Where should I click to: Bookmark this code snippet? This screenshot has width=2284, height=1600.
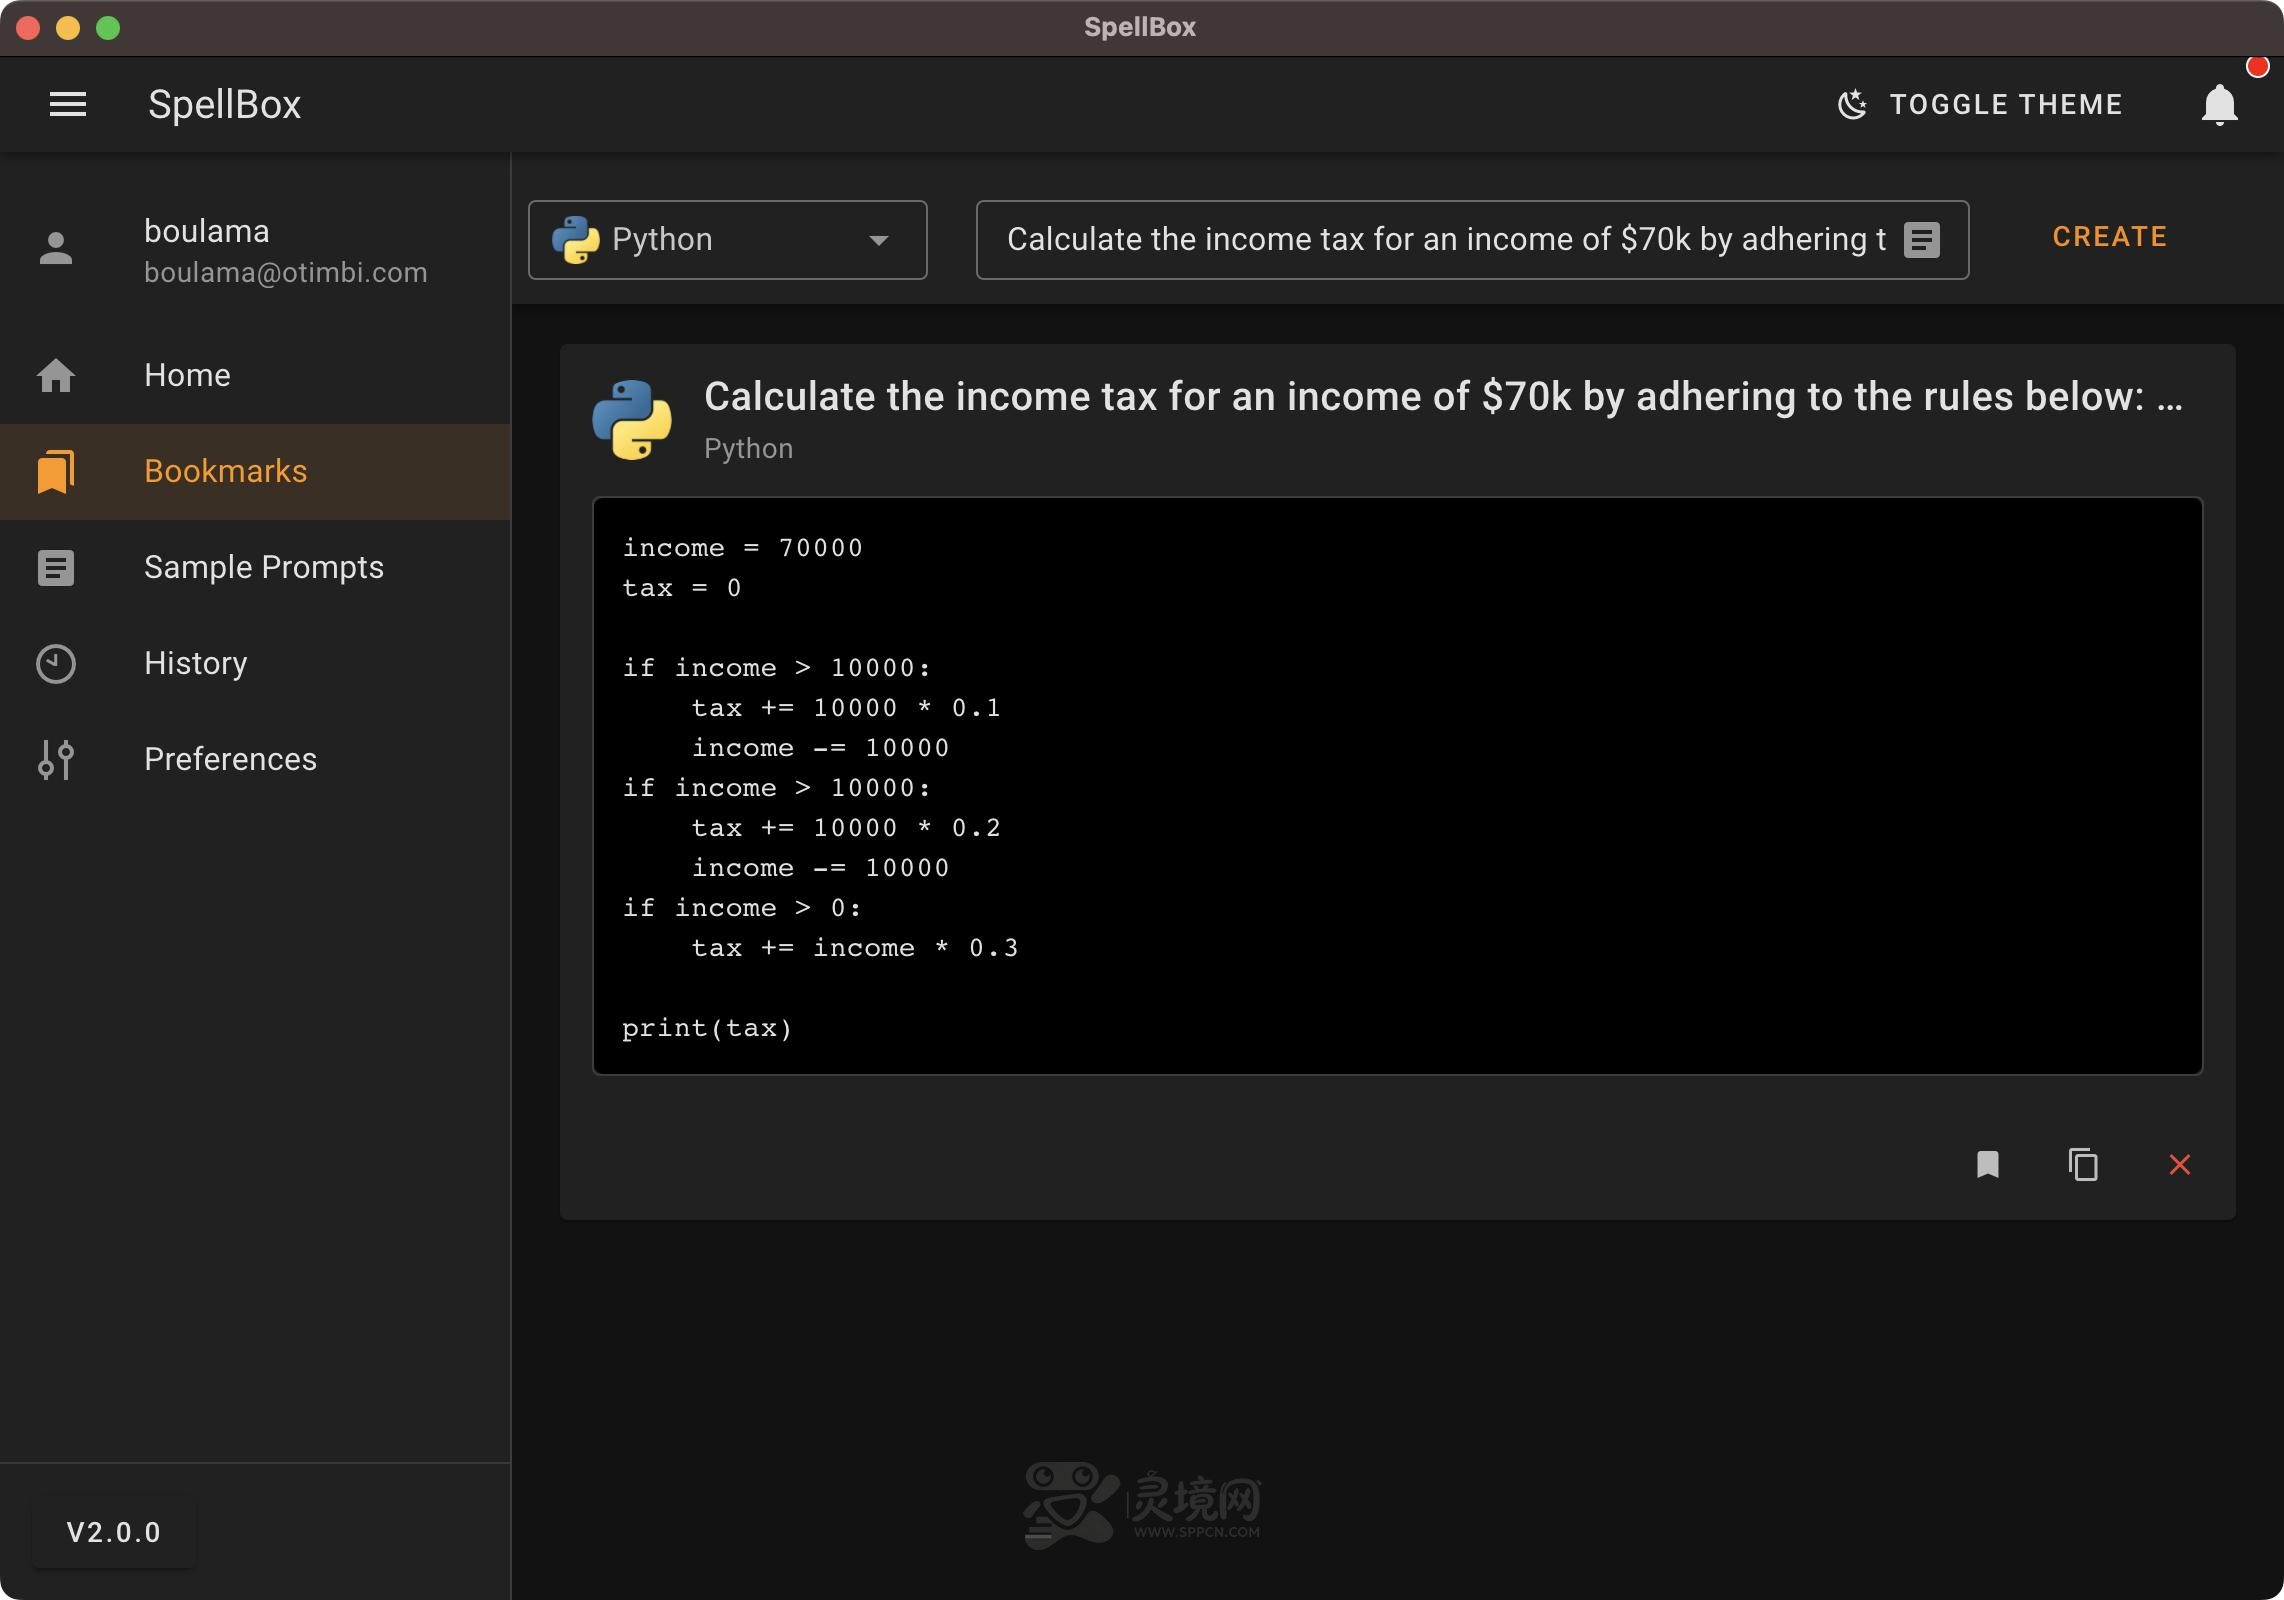click(1987, 1165)
